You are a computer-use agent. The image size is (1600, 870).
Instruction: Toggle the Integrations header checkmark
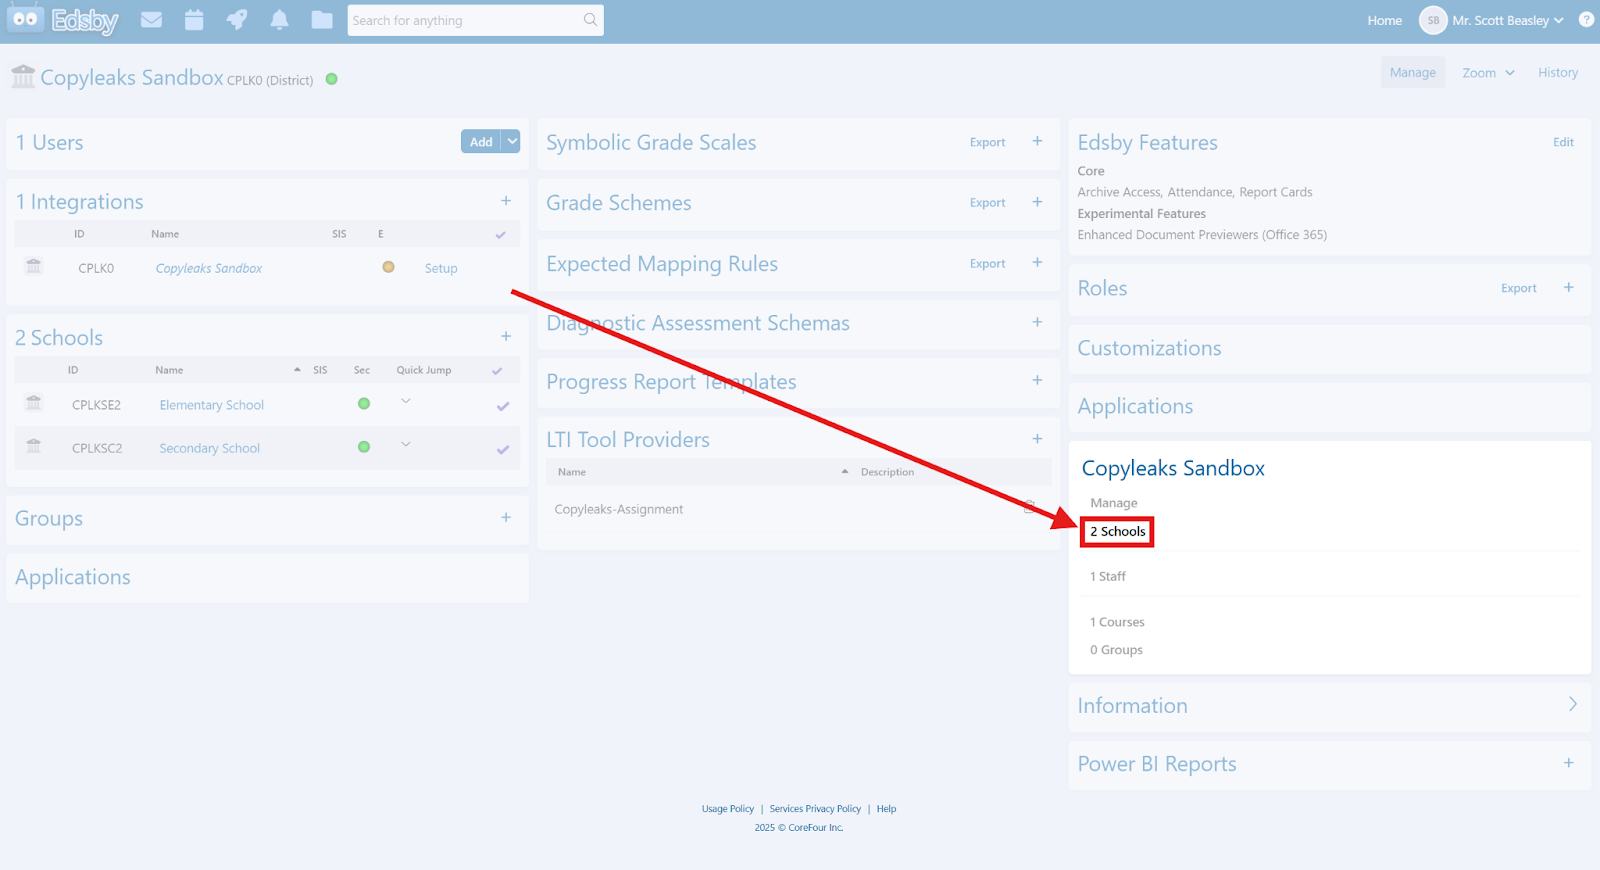(x=501, y=235)
